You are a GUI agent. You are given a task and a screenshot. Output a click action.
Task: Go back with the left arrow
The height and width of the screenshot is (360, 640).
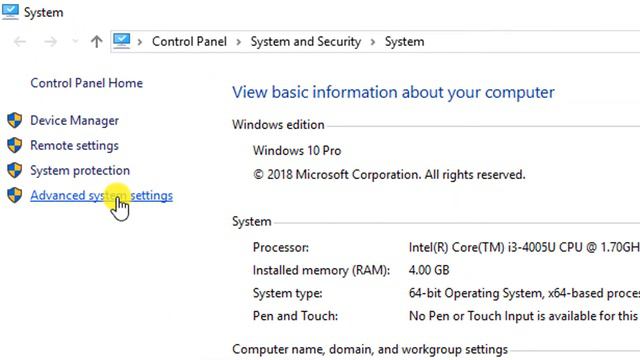pos(20,41)
